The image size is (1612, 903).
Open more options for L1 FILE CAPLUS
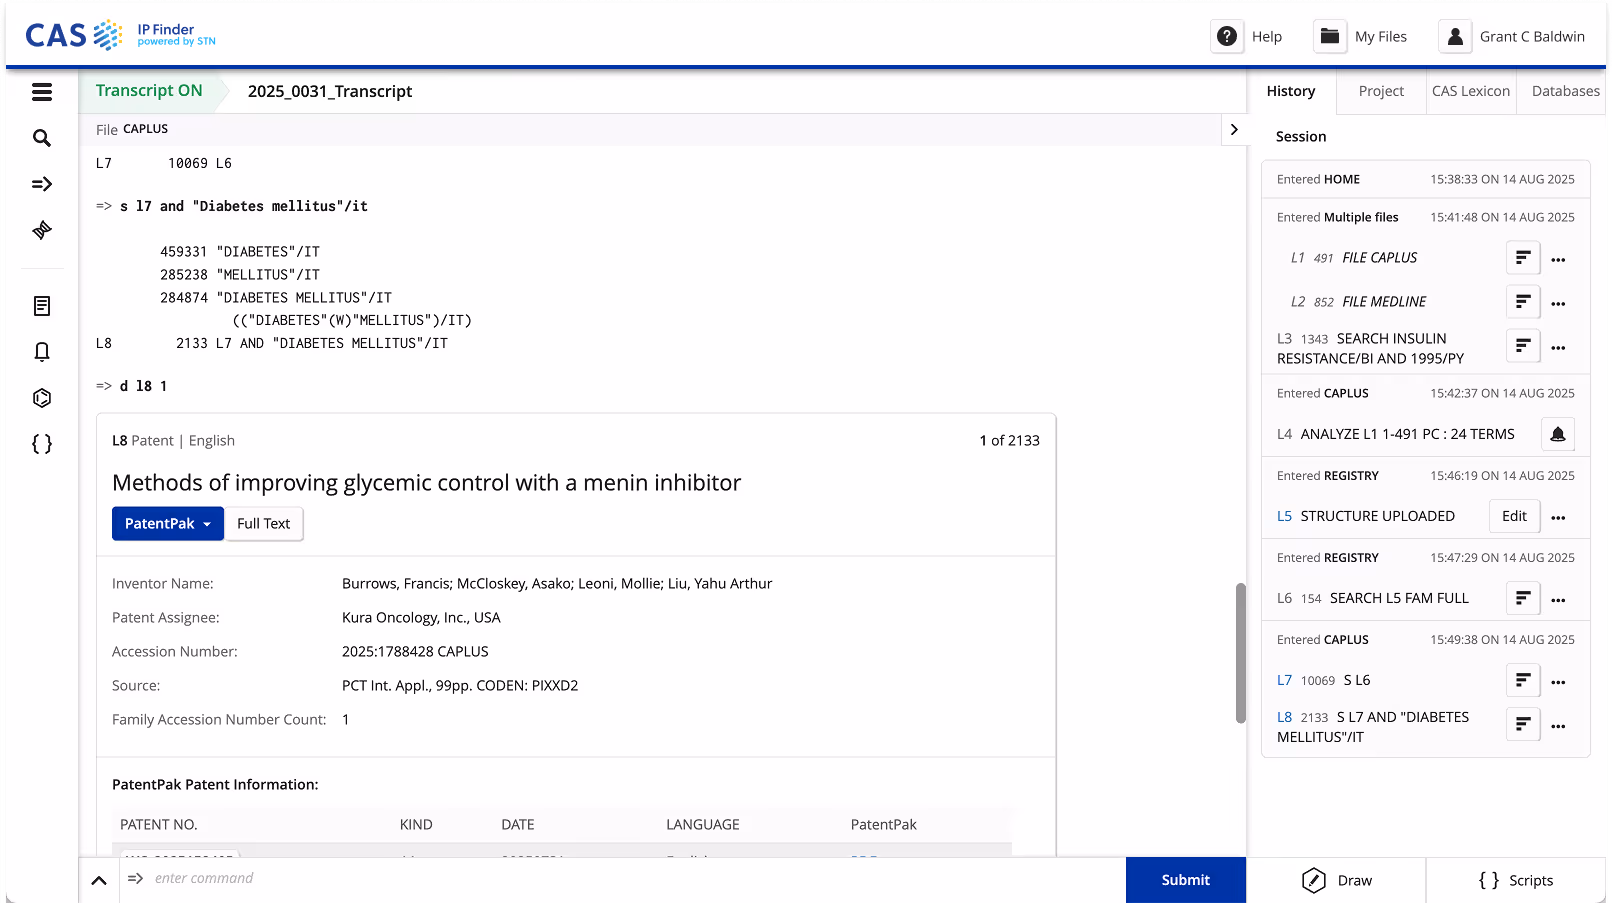1558,259
